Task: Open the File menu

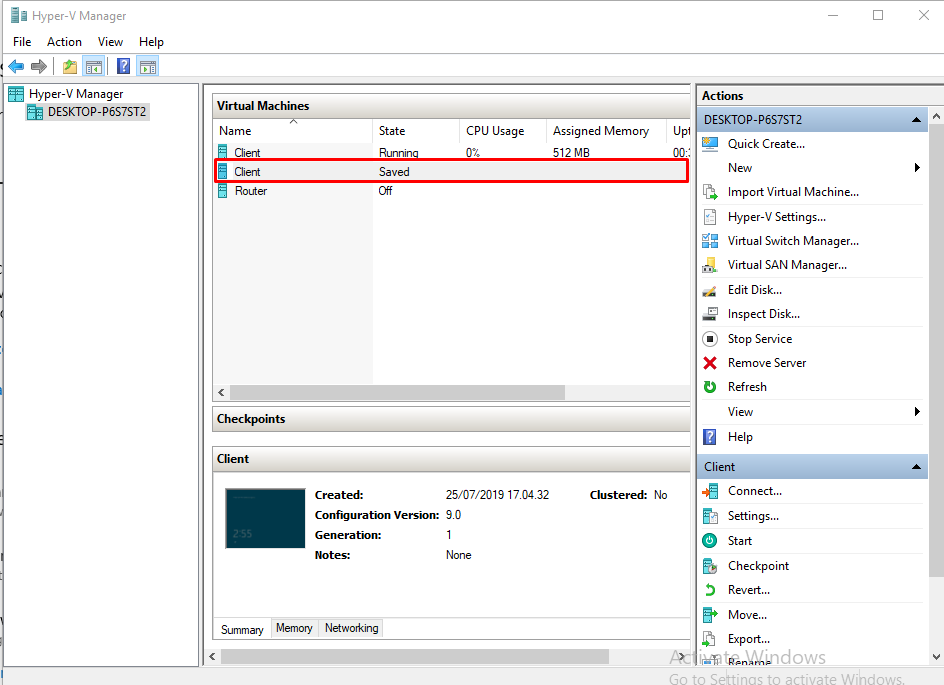Action: click(x=22, y=42)
